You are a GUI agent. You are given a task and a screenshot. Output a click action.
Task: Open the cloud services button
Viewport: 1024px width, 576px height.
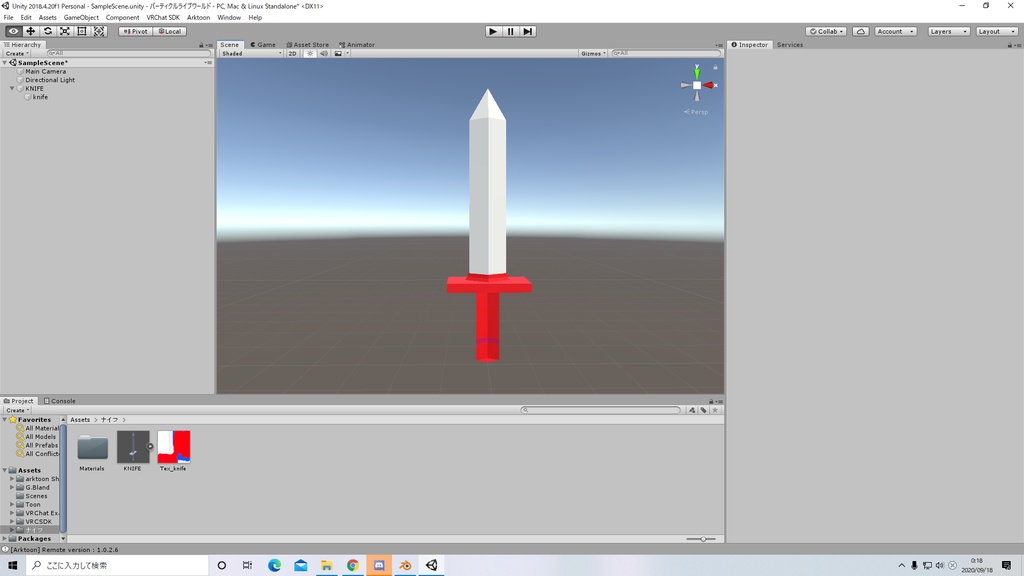pyautogui.click(x=861, y=31)
